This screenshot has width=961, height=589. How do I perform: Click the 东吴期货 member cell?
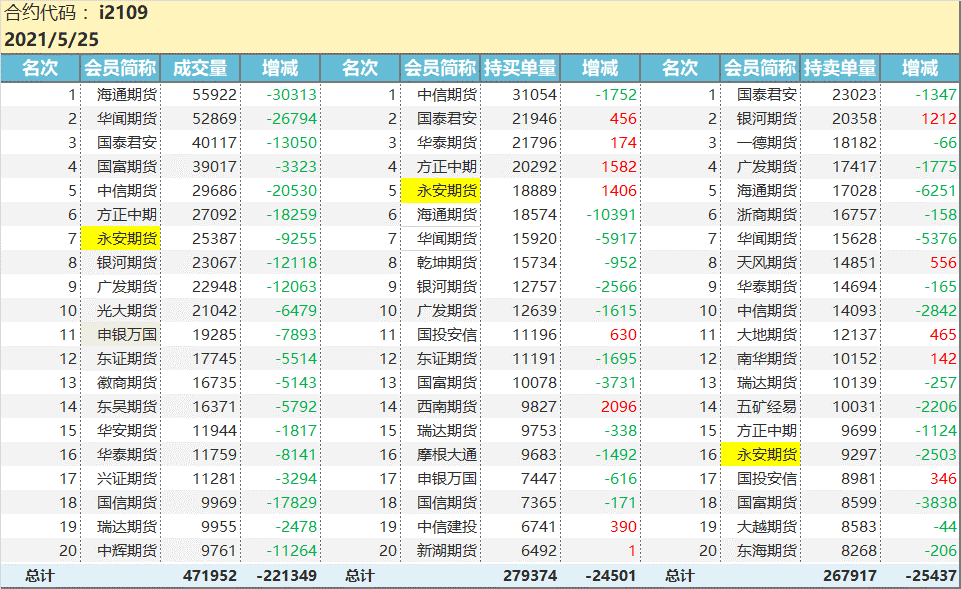click(x=127, y=406)
